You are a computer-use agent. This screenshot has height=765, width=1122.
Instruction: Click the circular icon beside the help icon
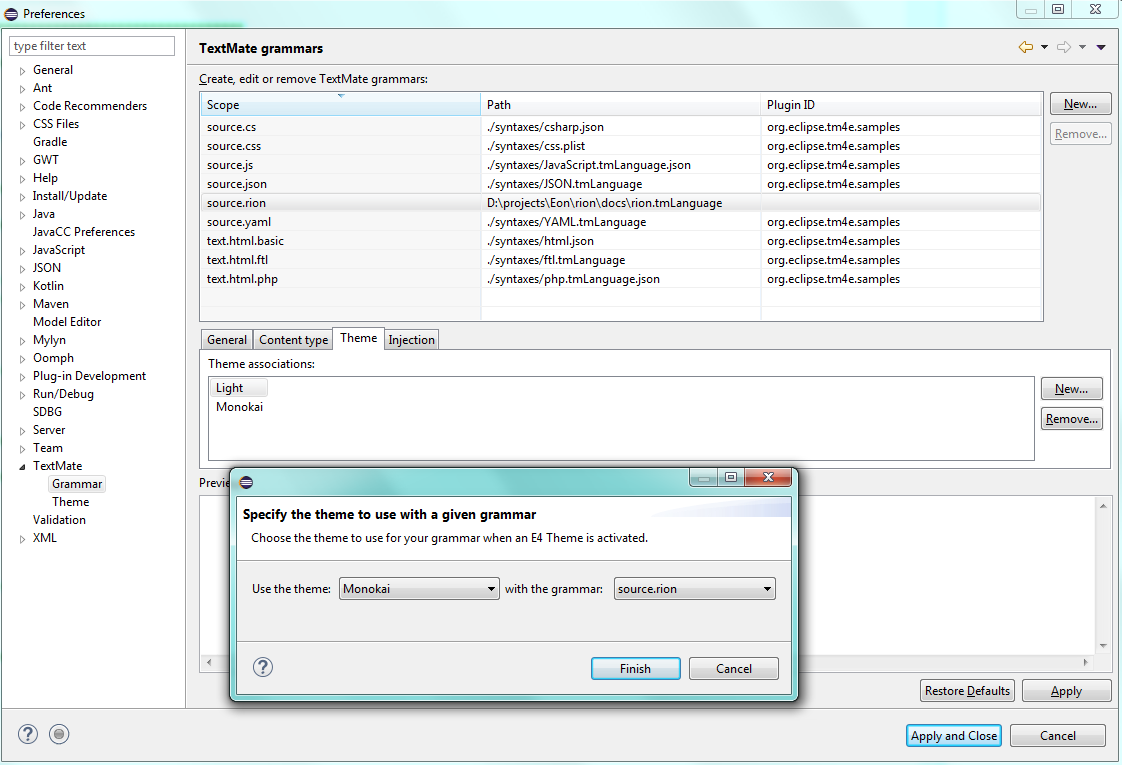coord(59,734)
